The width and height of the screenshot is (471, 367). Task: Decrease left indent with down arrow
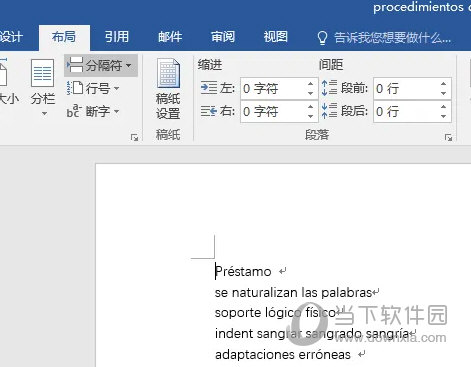click(x=311, y=93)
